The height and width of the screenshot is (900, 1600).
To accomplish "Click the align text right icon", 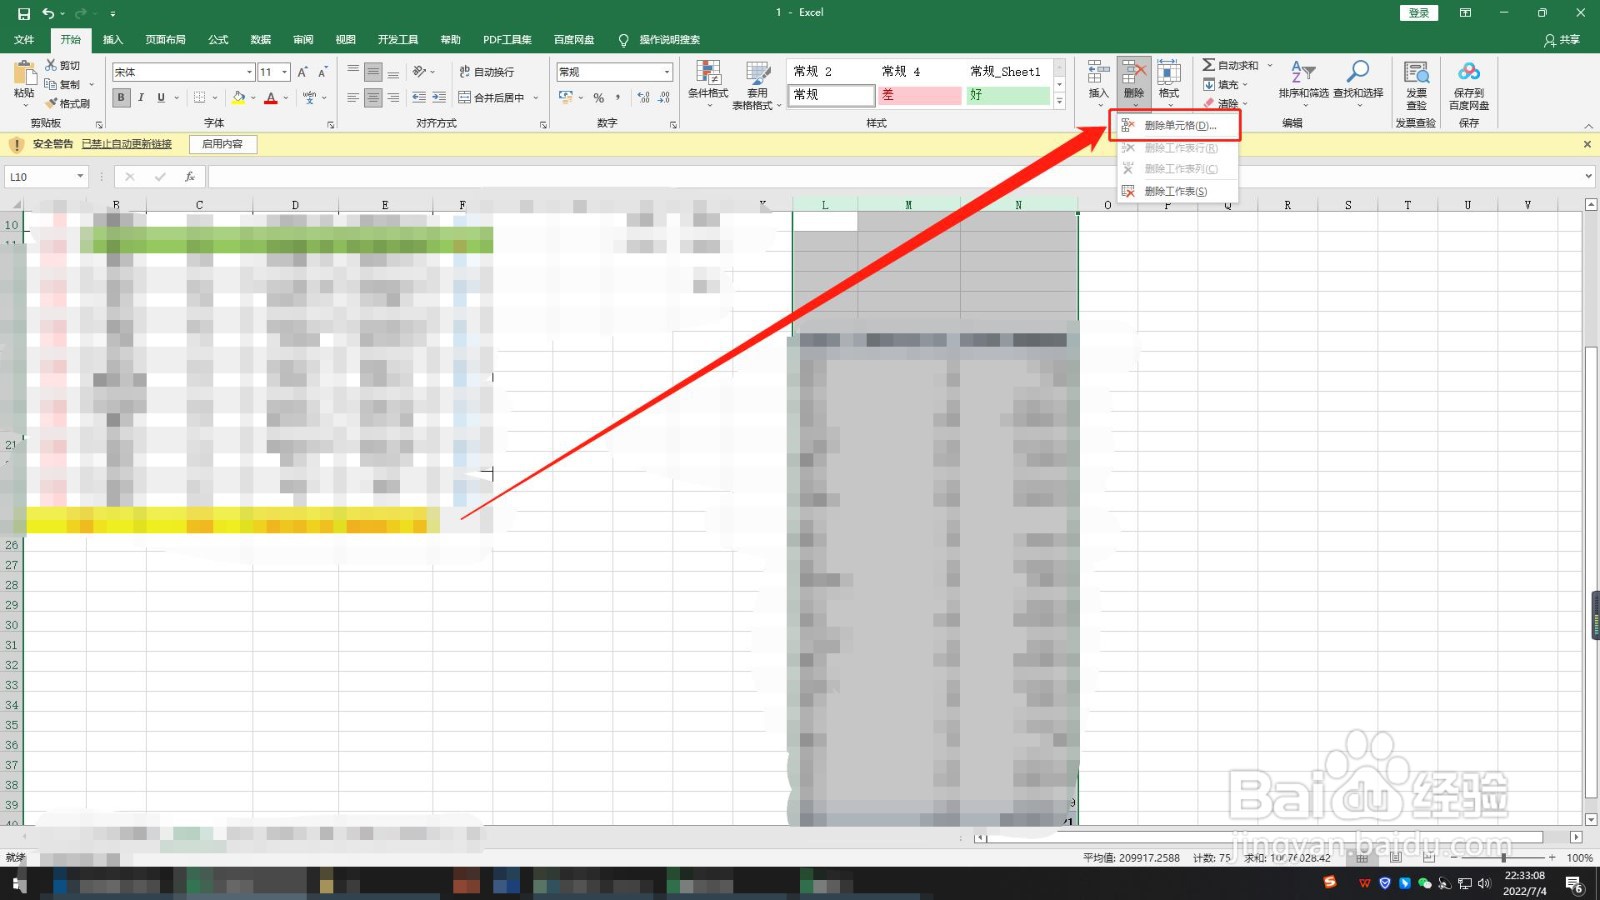I will tap(393, 98).
